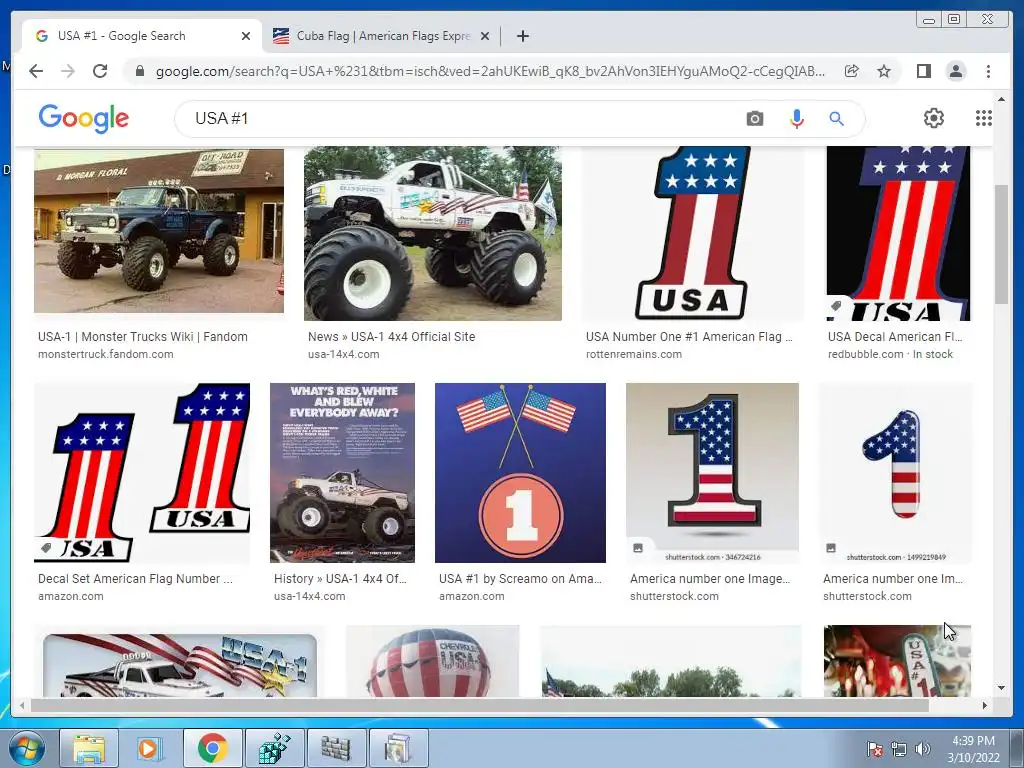
Task: Open News USA-1 4x4 Official Site link
Action: pyautogui.click(x=391, y=337)
